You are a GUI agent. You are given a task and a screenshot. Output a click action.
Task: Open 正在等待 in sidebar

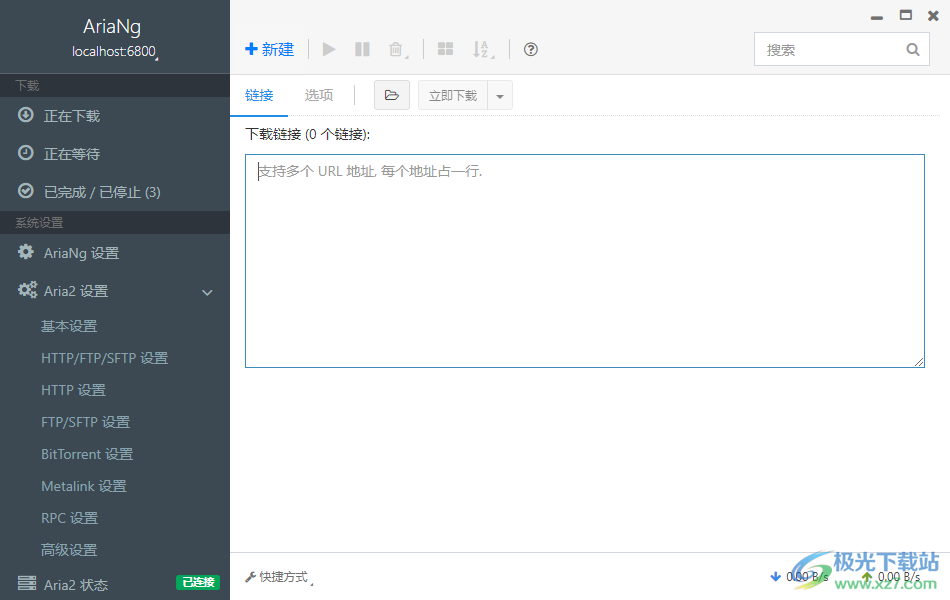[115, 154]
